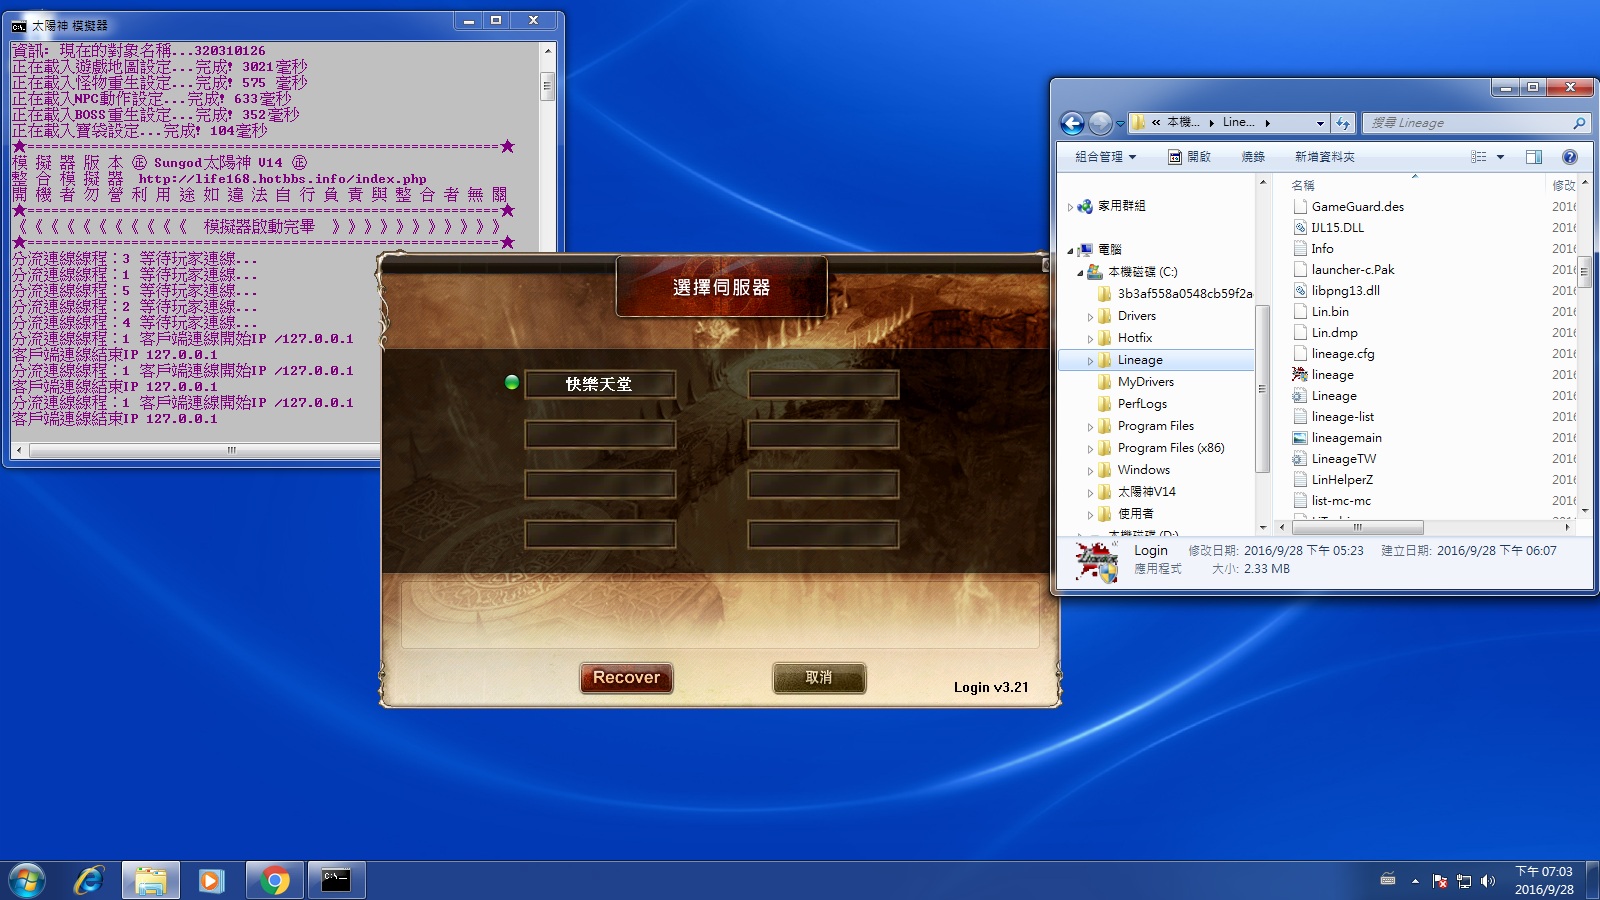This screenshot has height=900, width=1600.
Task: Expand the Drivers folder node
Action: (x=1090, y=316)
